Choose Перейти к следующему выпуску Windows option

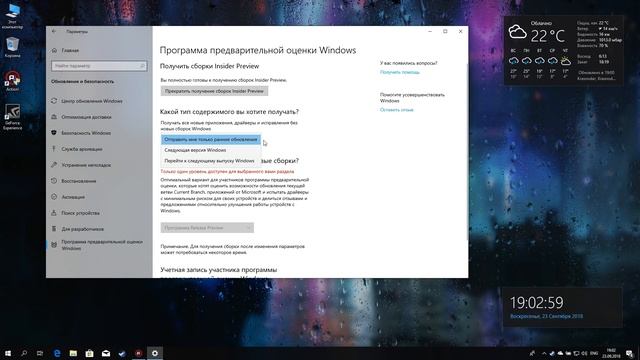(211, 161)
